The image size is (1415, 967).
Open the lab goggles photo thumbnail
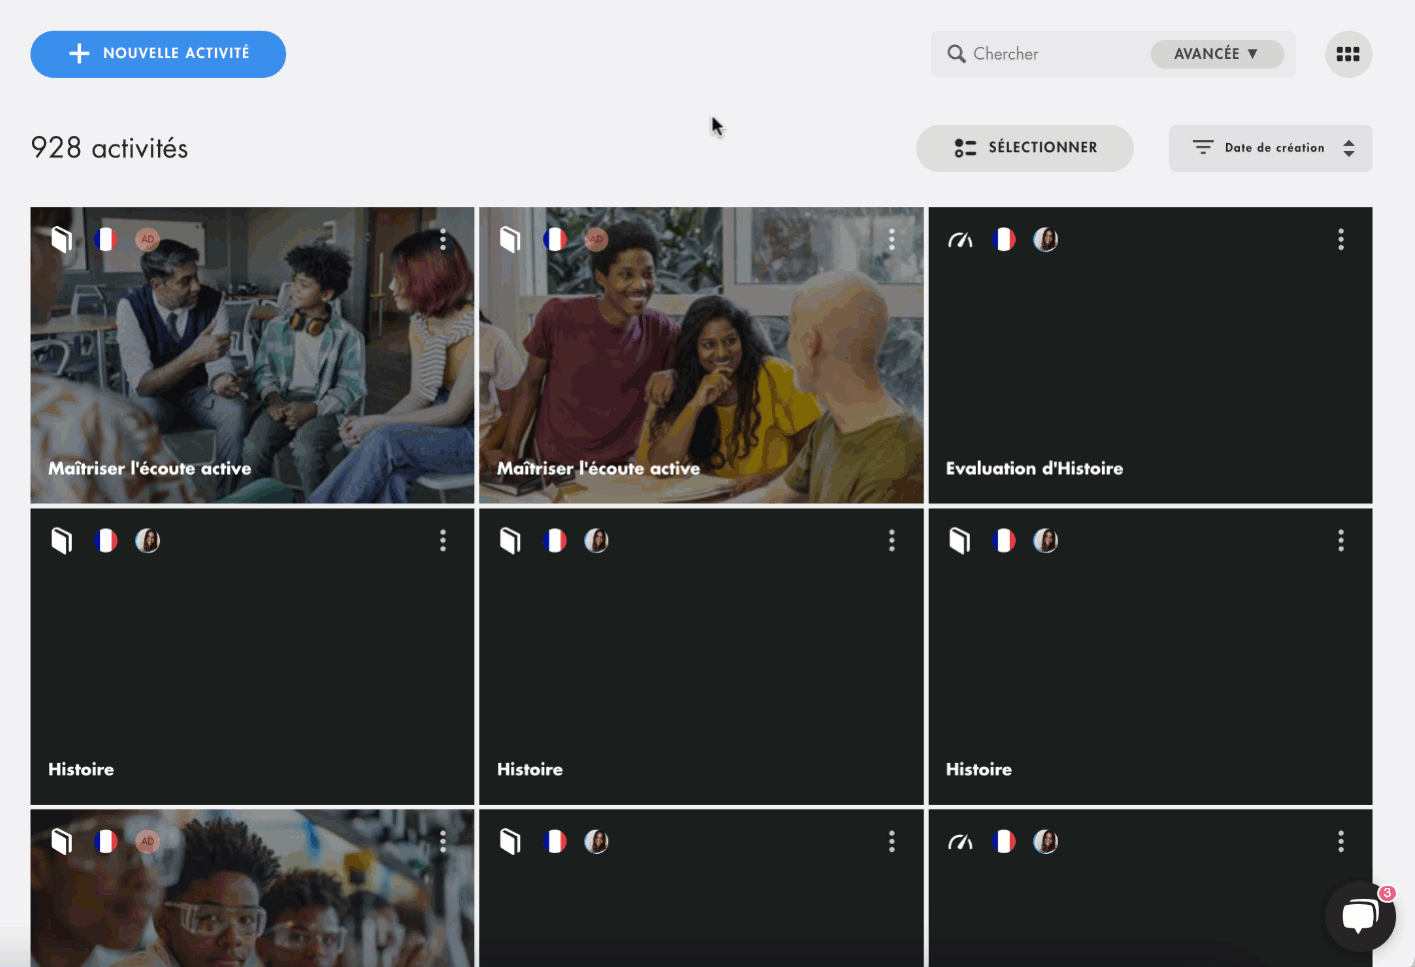252,888
